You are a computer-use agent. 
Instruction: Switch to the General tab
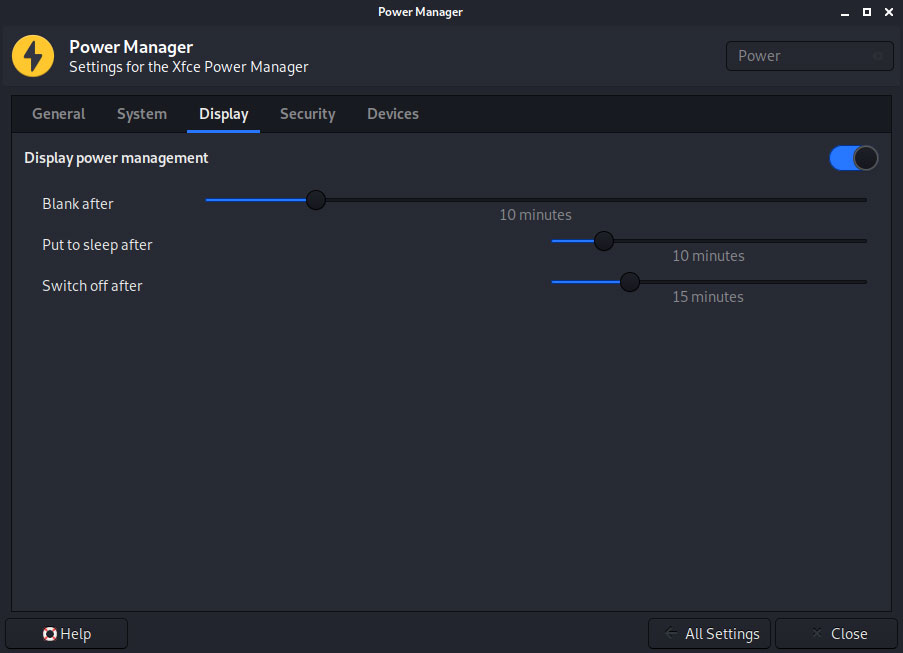click(59, 114)
